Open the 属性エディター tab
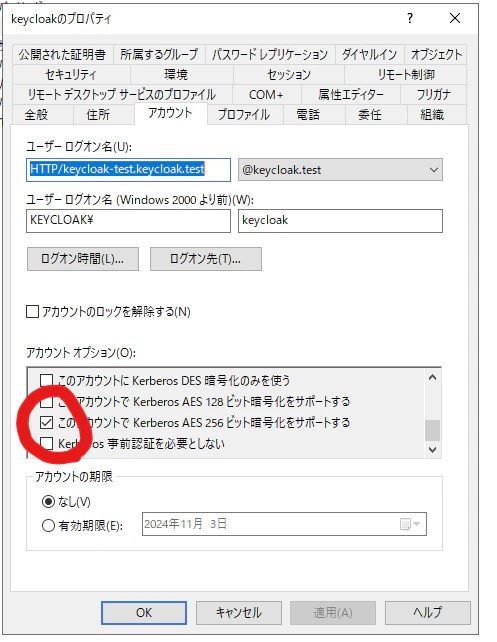The image size is (497, 642). [x=351, y=95]
